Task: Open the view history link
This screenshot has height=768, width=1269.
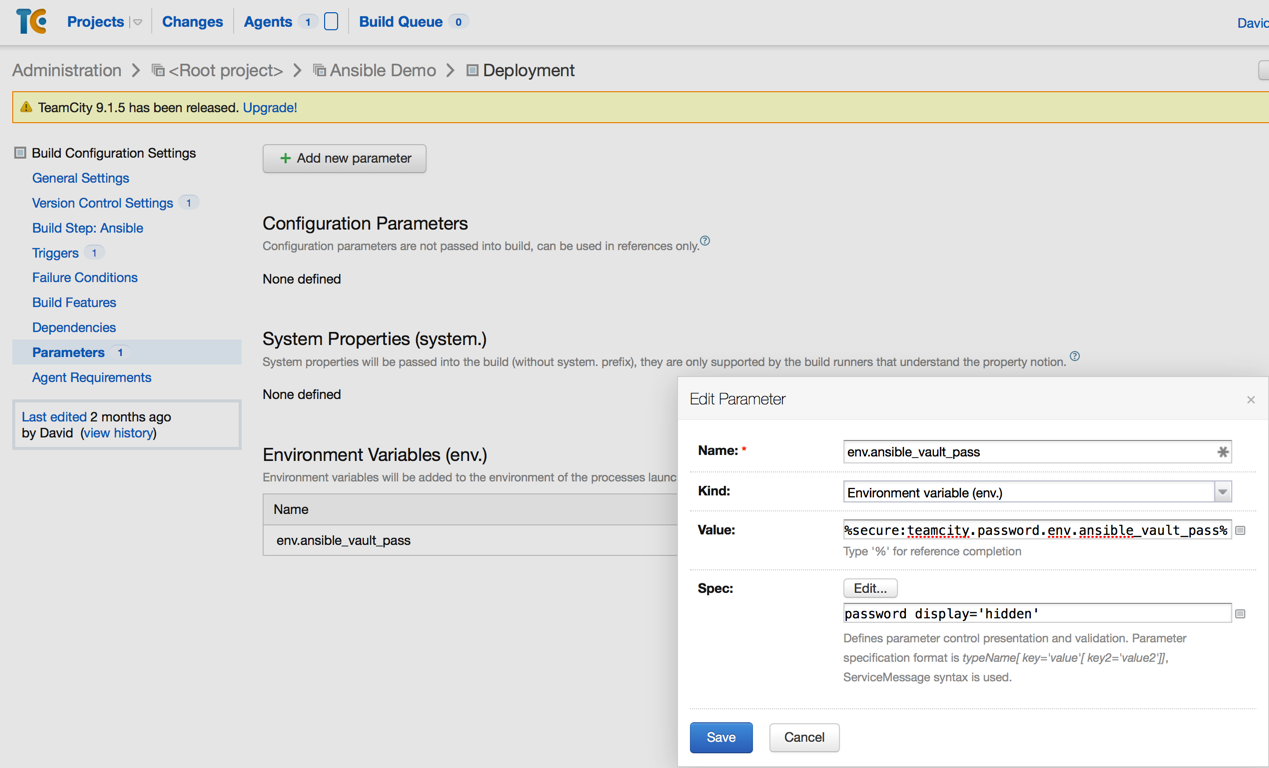Action: pos(119,433)
